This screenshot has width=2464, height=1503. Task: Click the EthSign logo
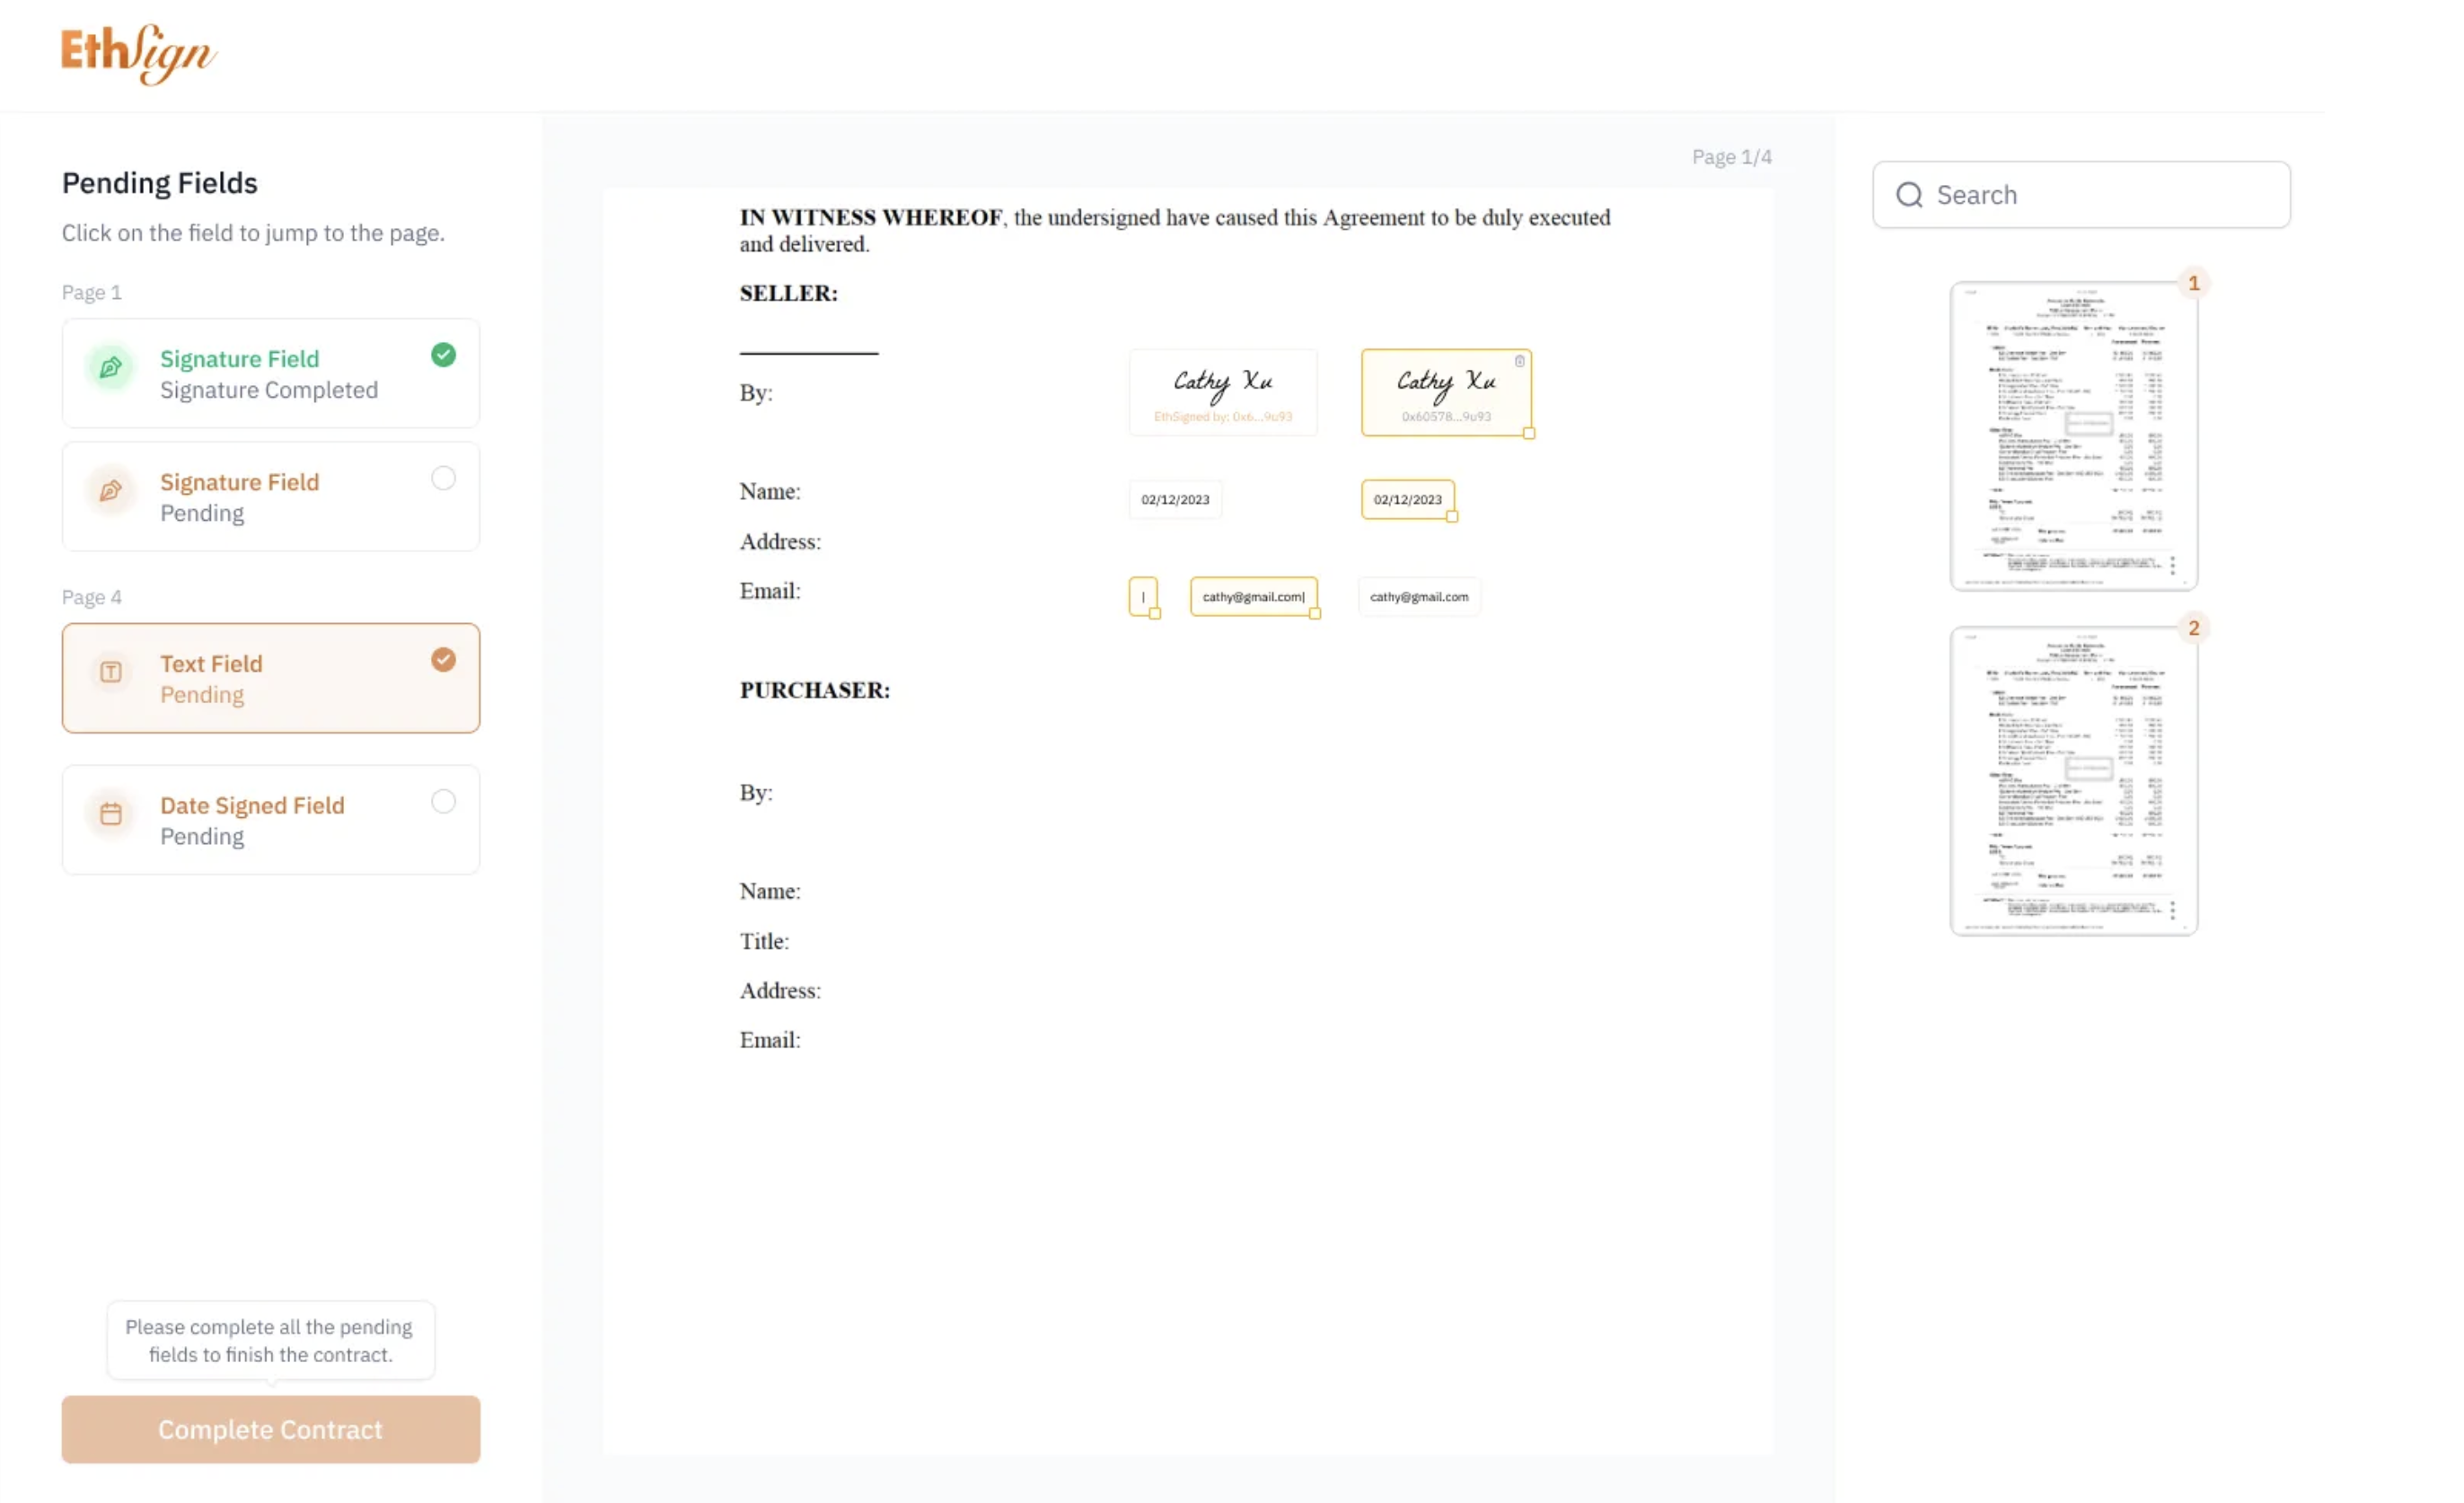pyautogui.click(x=138, y=53)
